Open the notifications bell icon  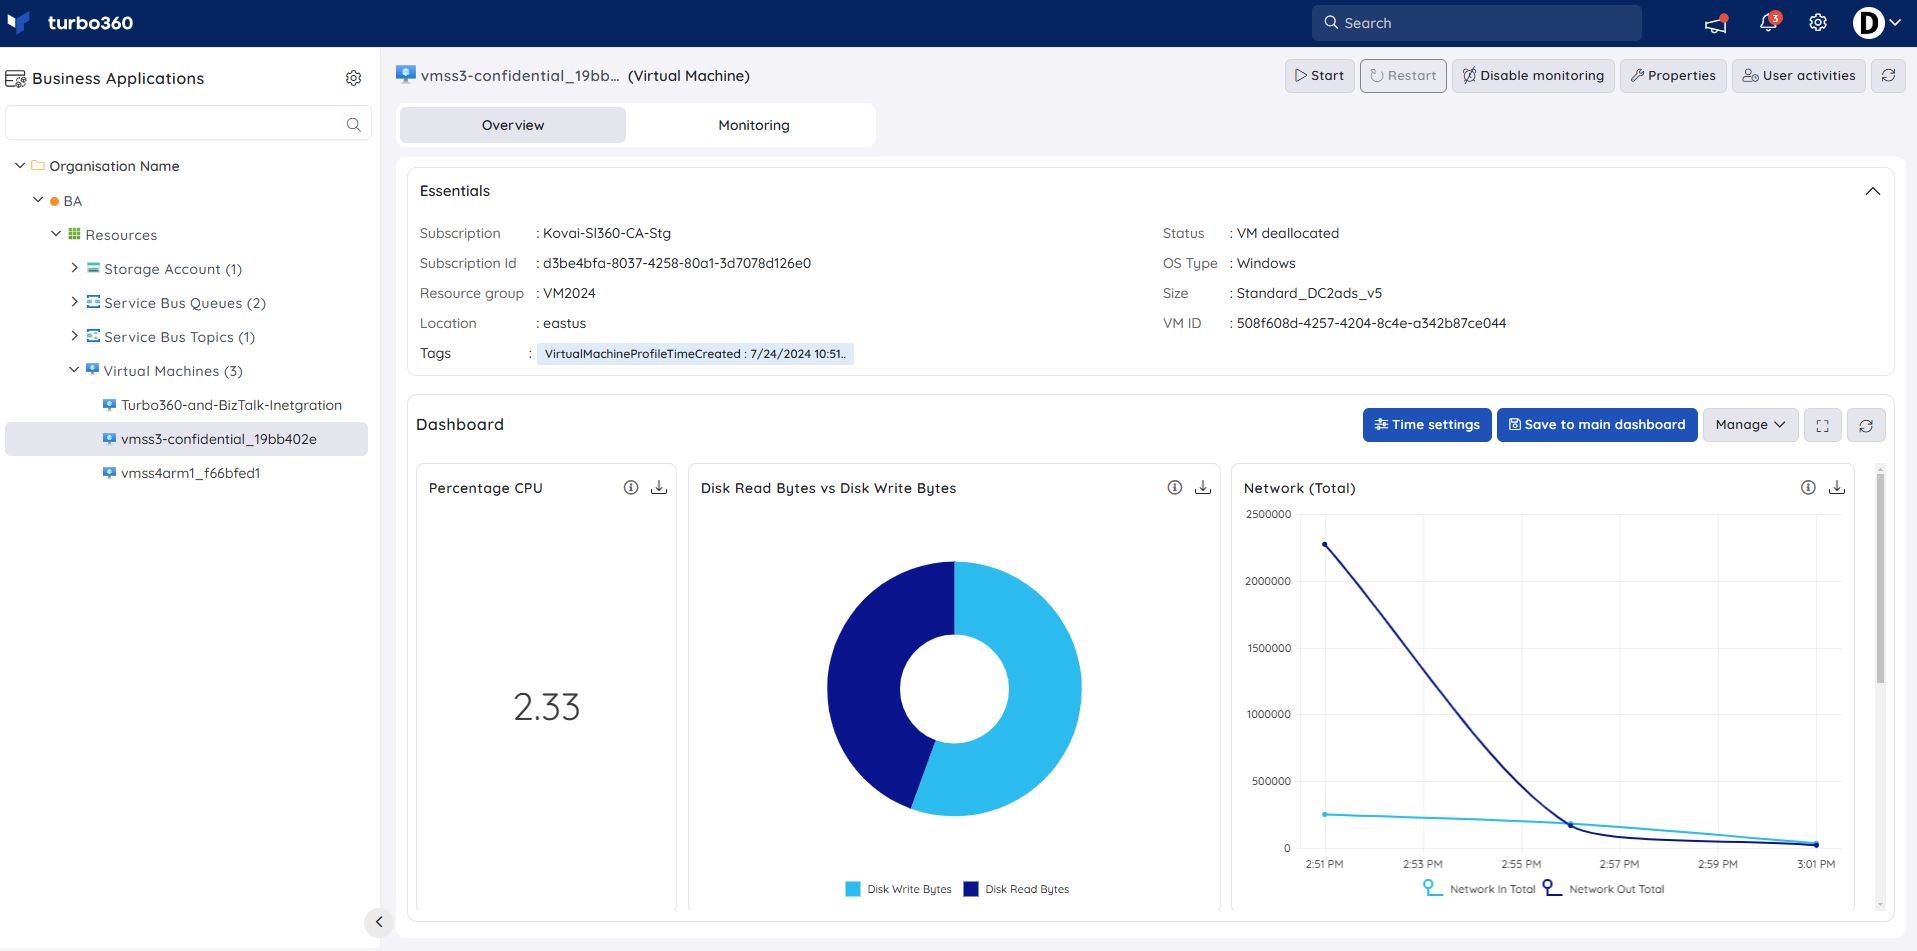(1768, 23)
